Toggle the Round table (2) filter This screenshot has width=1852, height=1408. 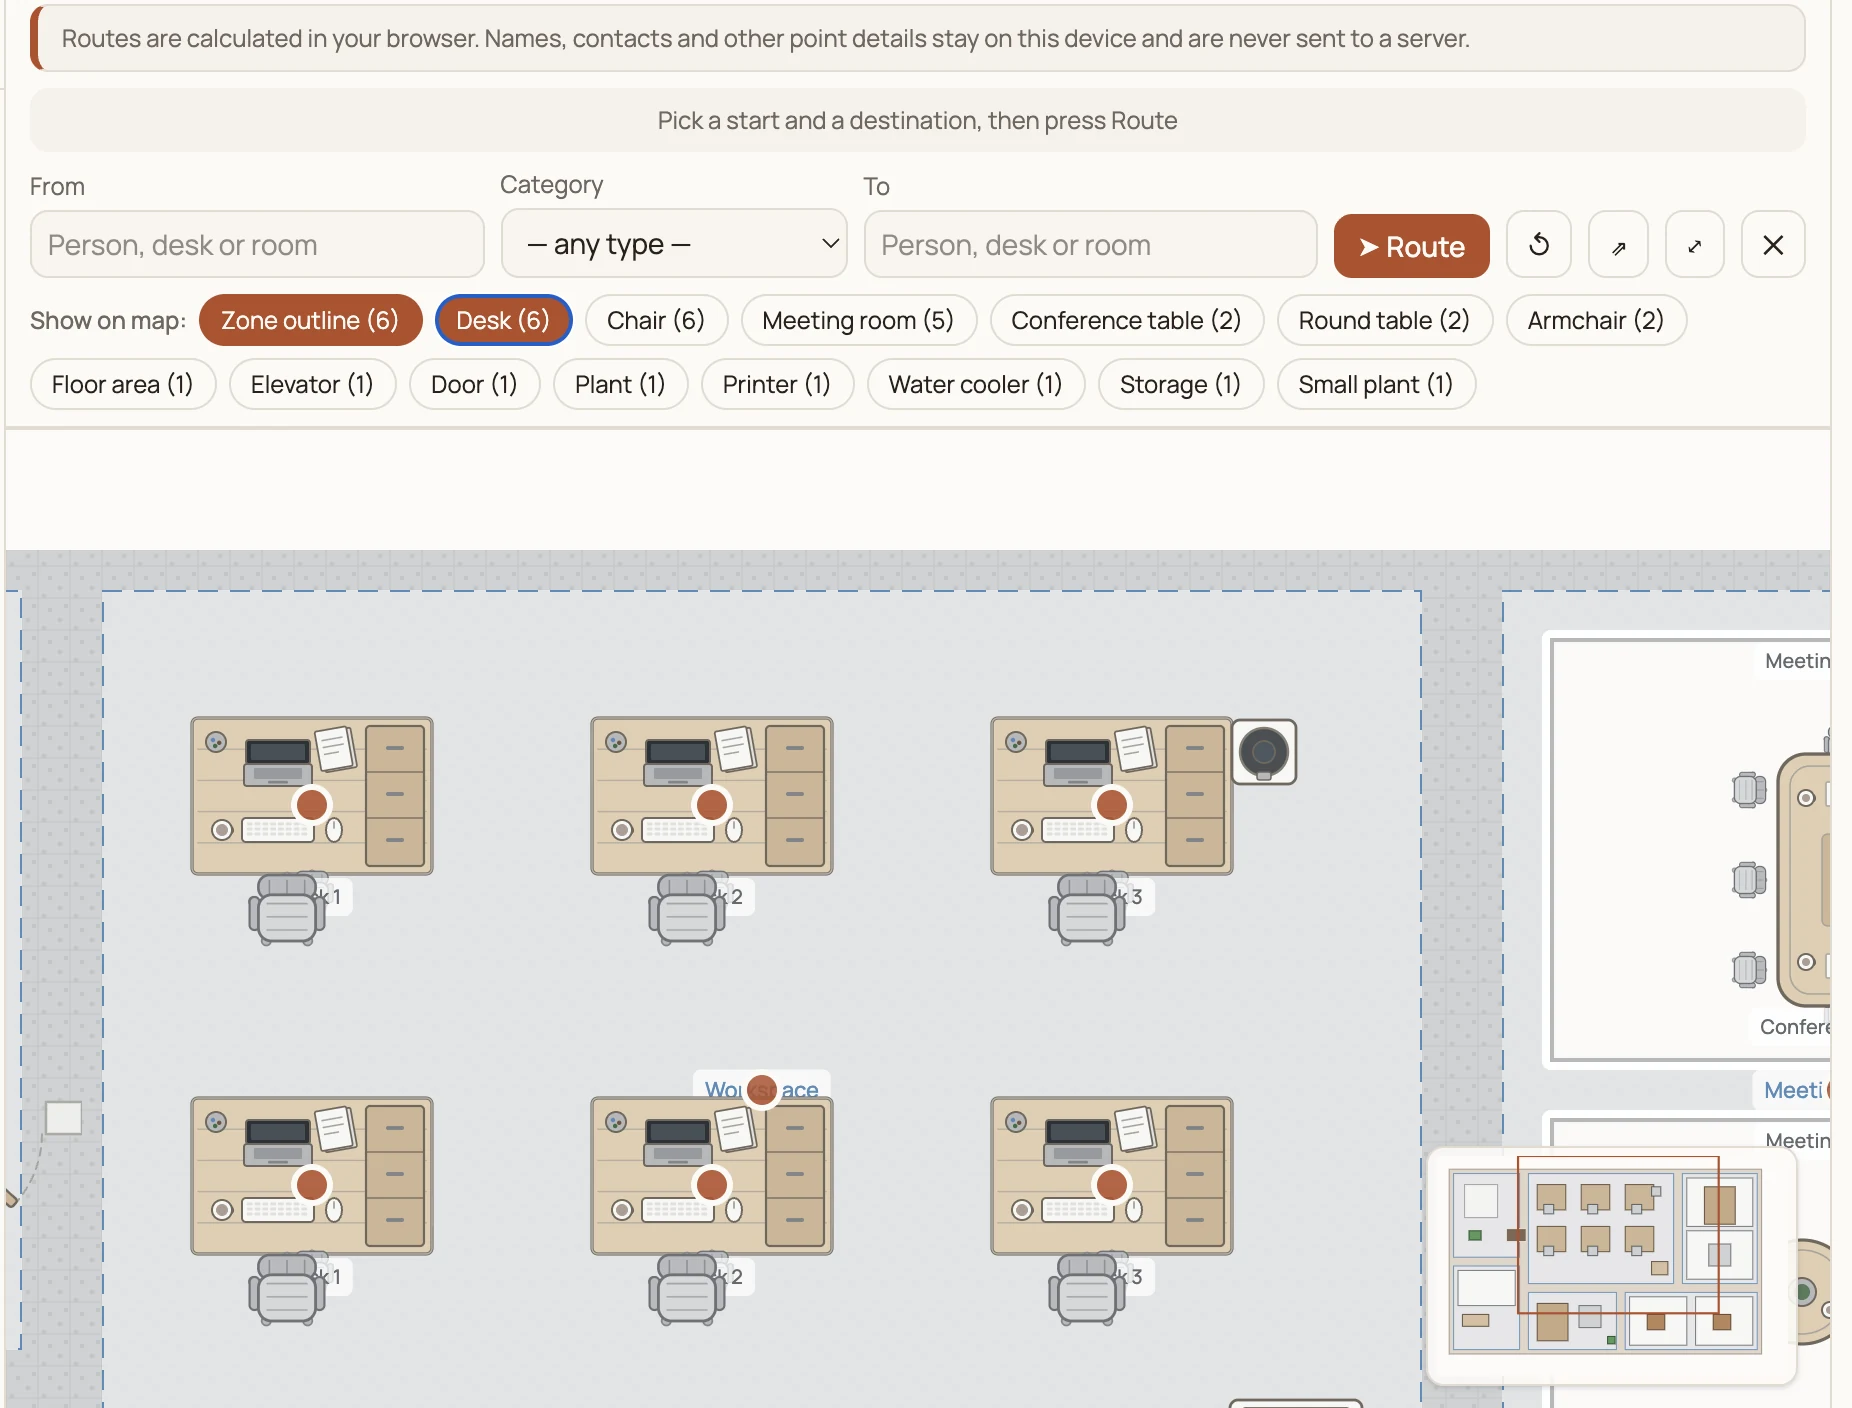click(x=1384, y=320)
